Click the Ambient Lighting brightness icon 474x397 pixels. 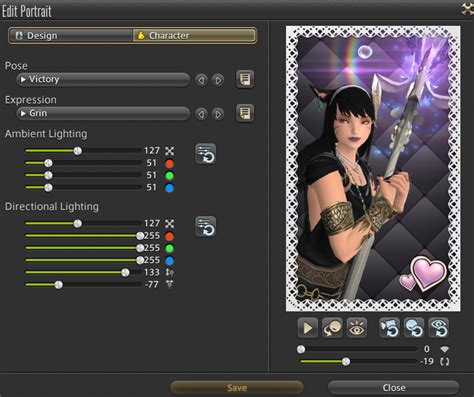(x=170, y=151)
